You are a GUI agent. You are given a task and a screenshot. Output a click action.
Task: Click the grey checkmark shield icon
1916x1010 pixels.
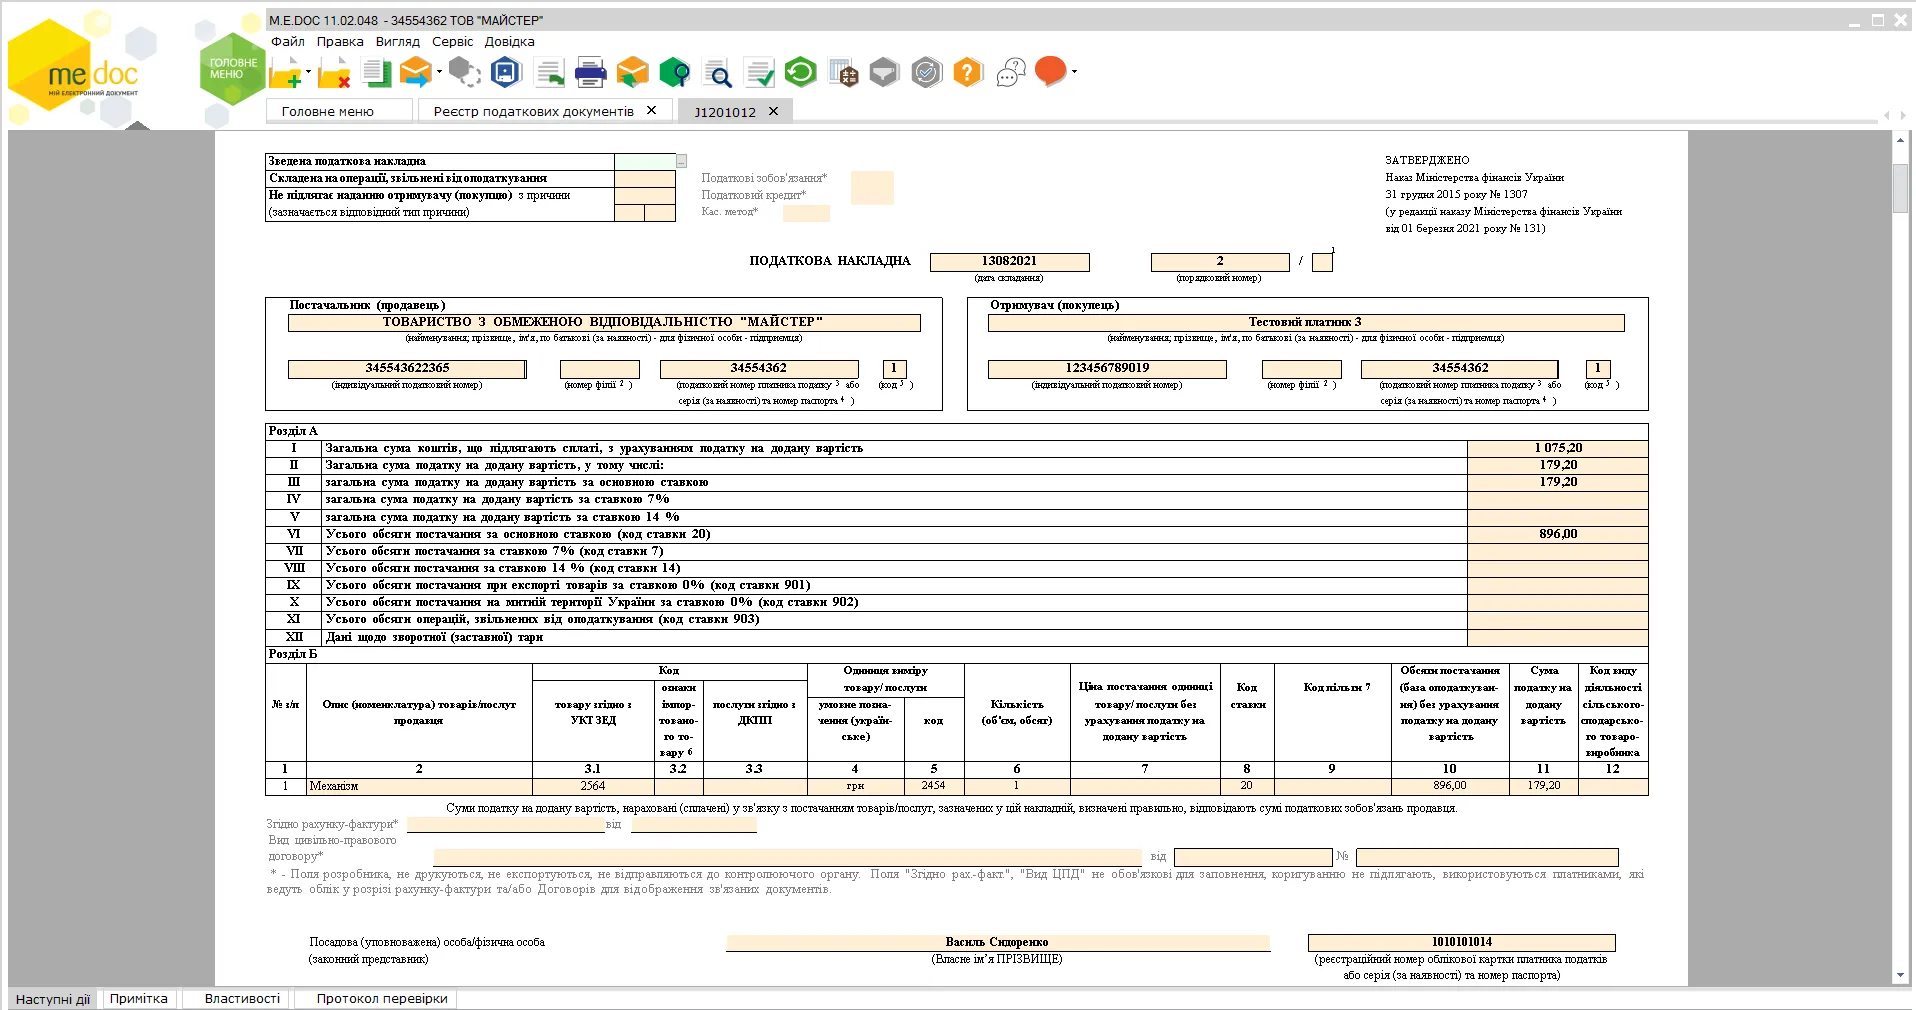pos(927,72)
